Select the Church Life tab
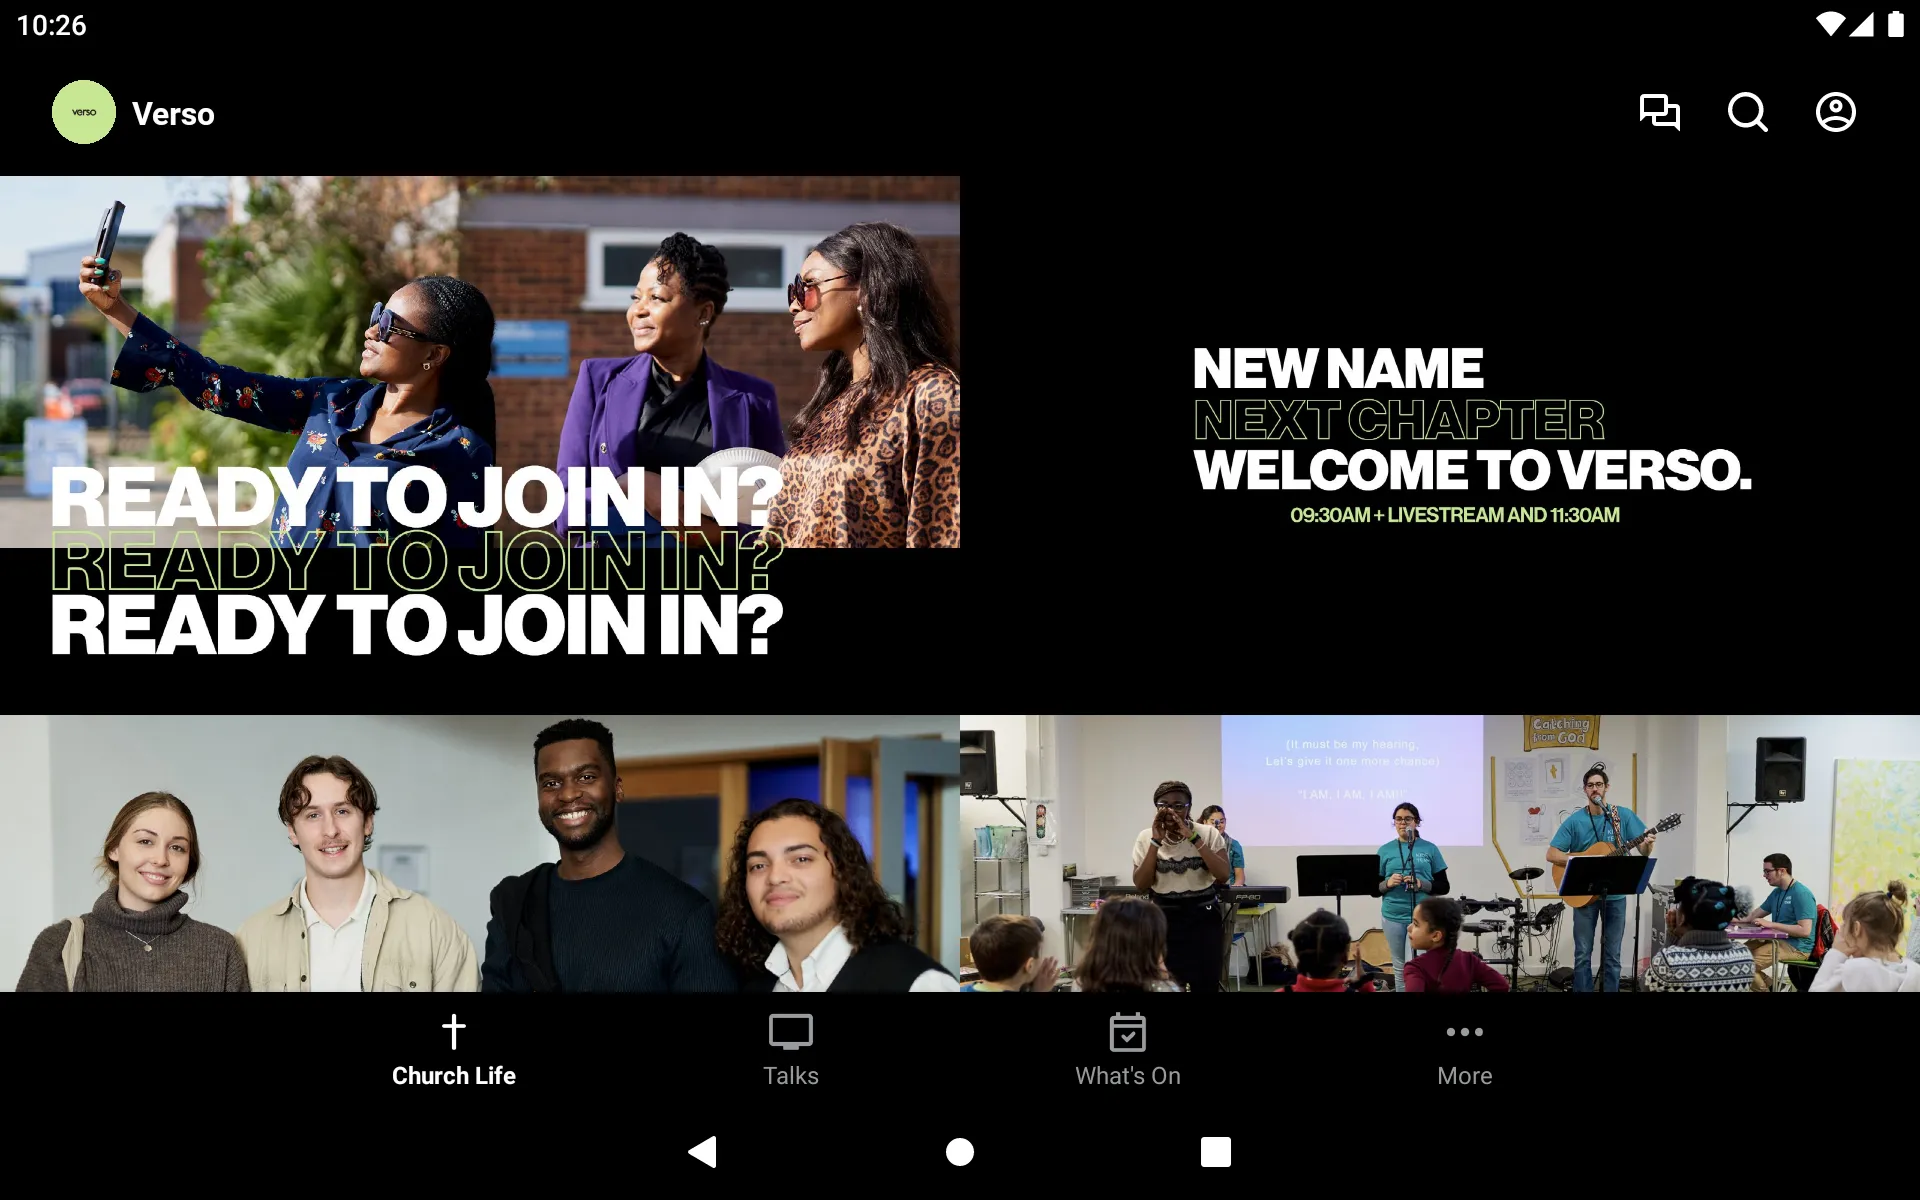The image size is (1920, 1200). click(453, 1049)
